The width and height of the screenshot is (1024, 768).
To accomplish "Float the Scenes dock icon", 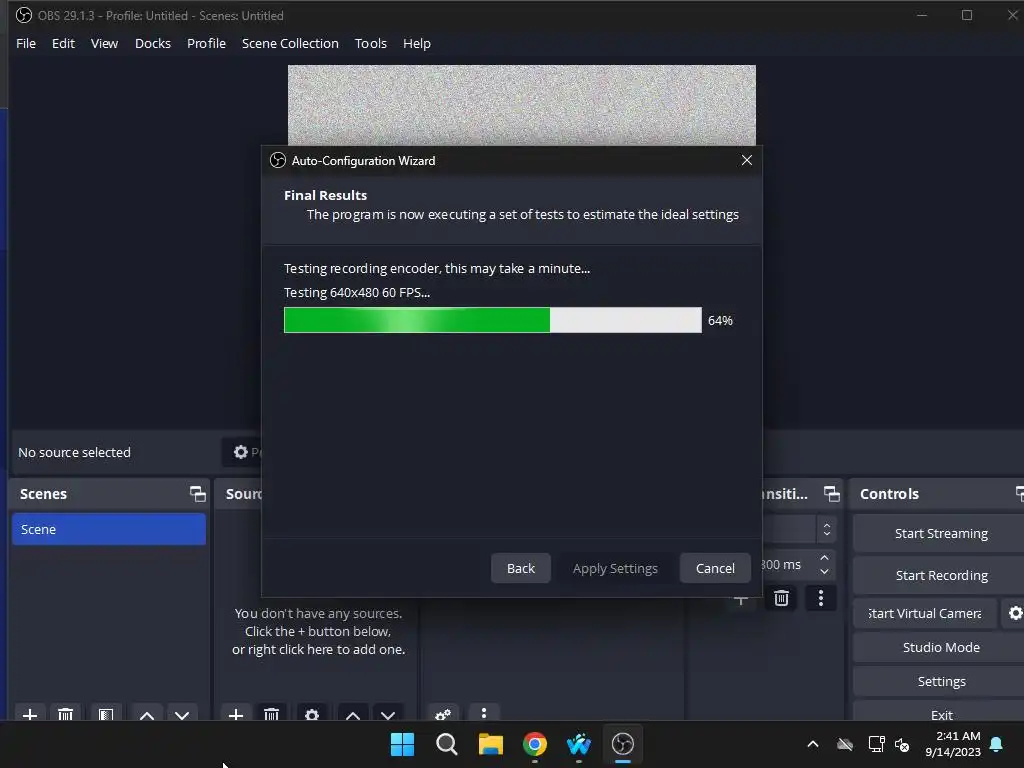I will [x=197, y=494].
